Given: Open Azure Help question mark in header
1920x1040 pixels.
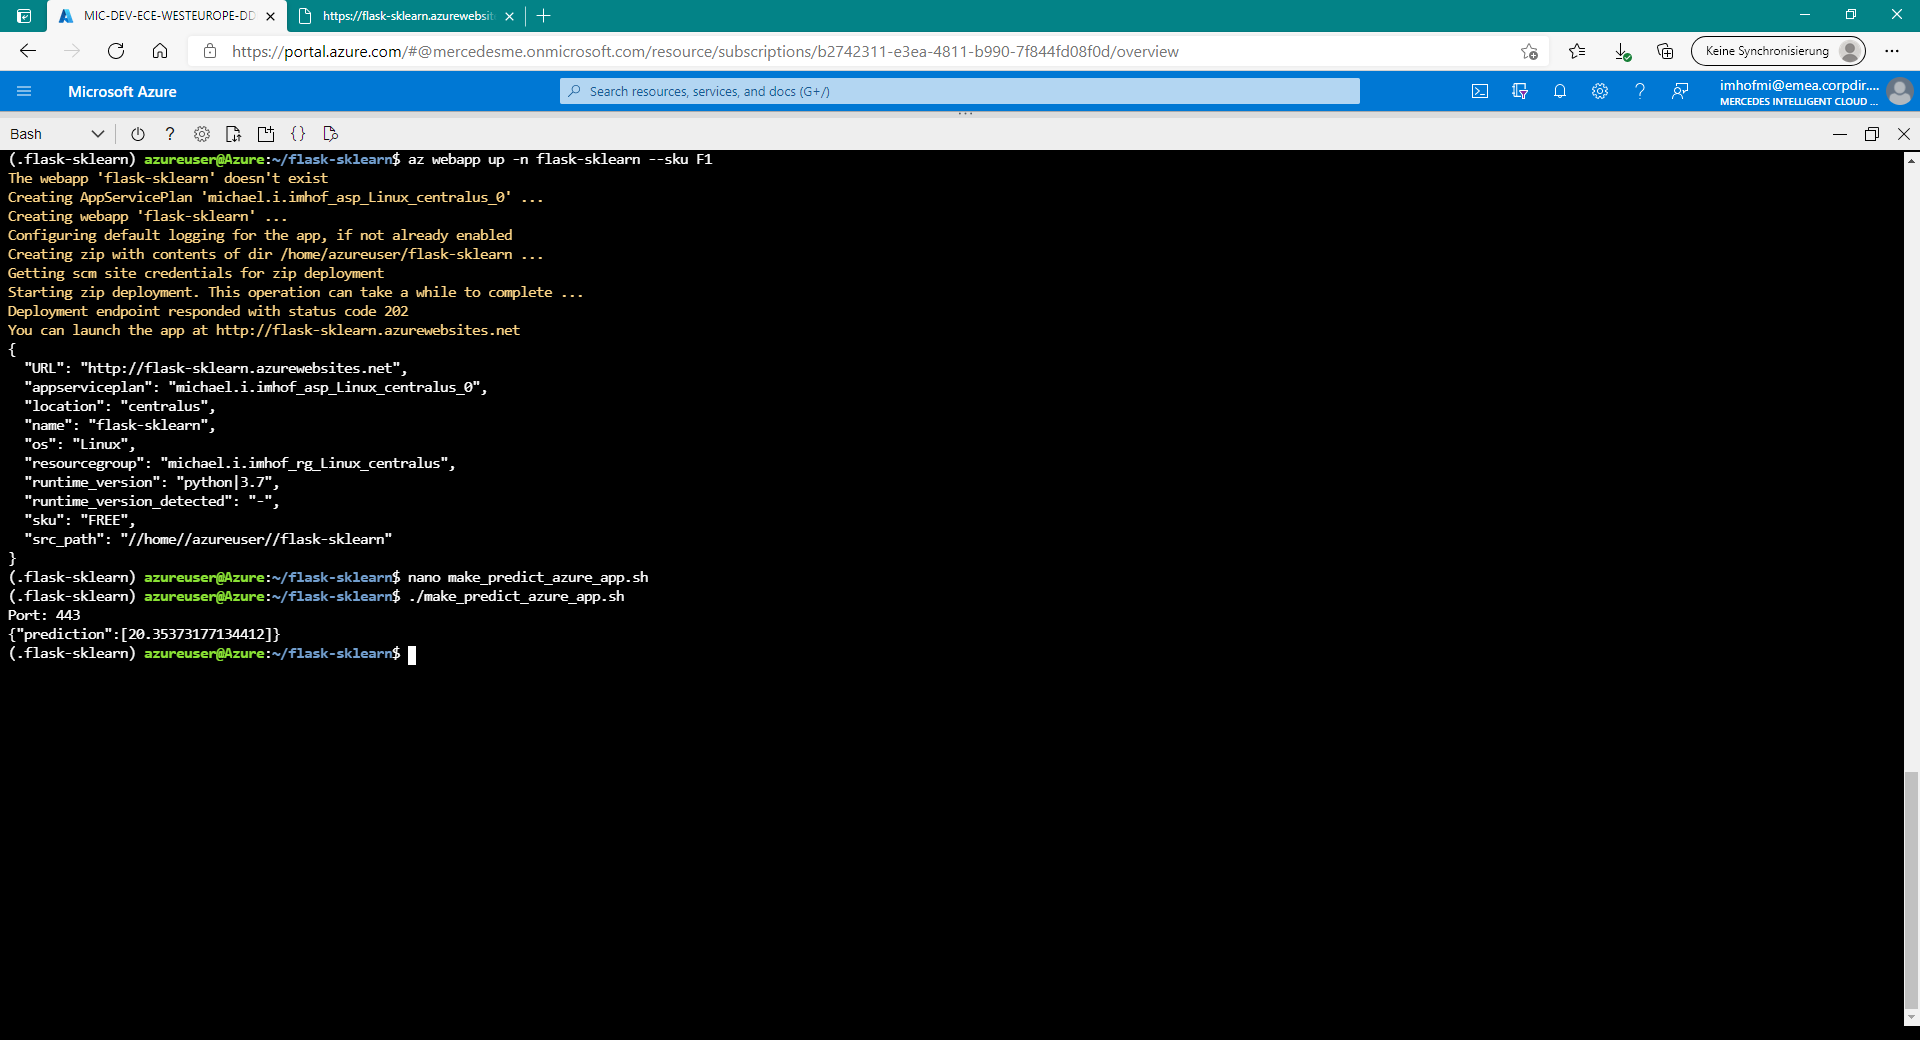Looking at the screenshot, I should pos(1640,91).
